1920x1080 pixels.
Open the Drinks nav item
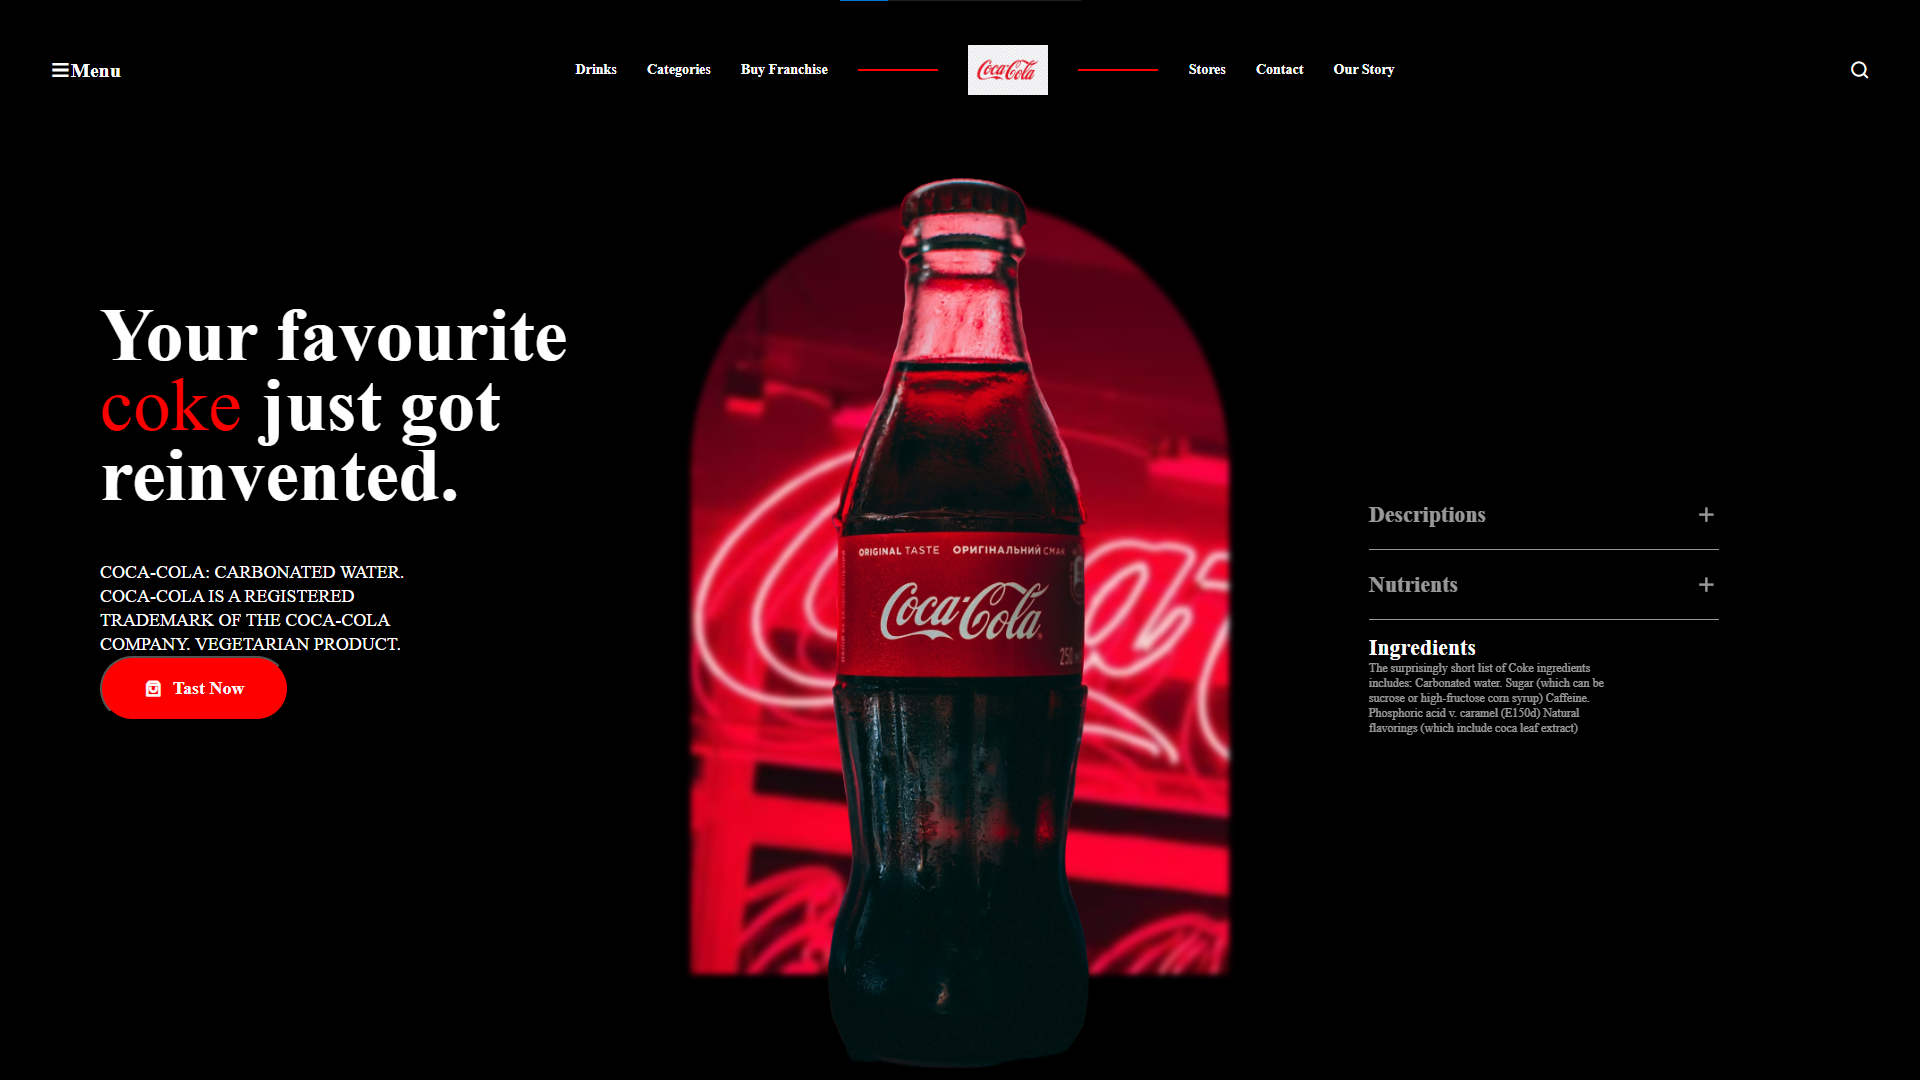coord(596,70)
